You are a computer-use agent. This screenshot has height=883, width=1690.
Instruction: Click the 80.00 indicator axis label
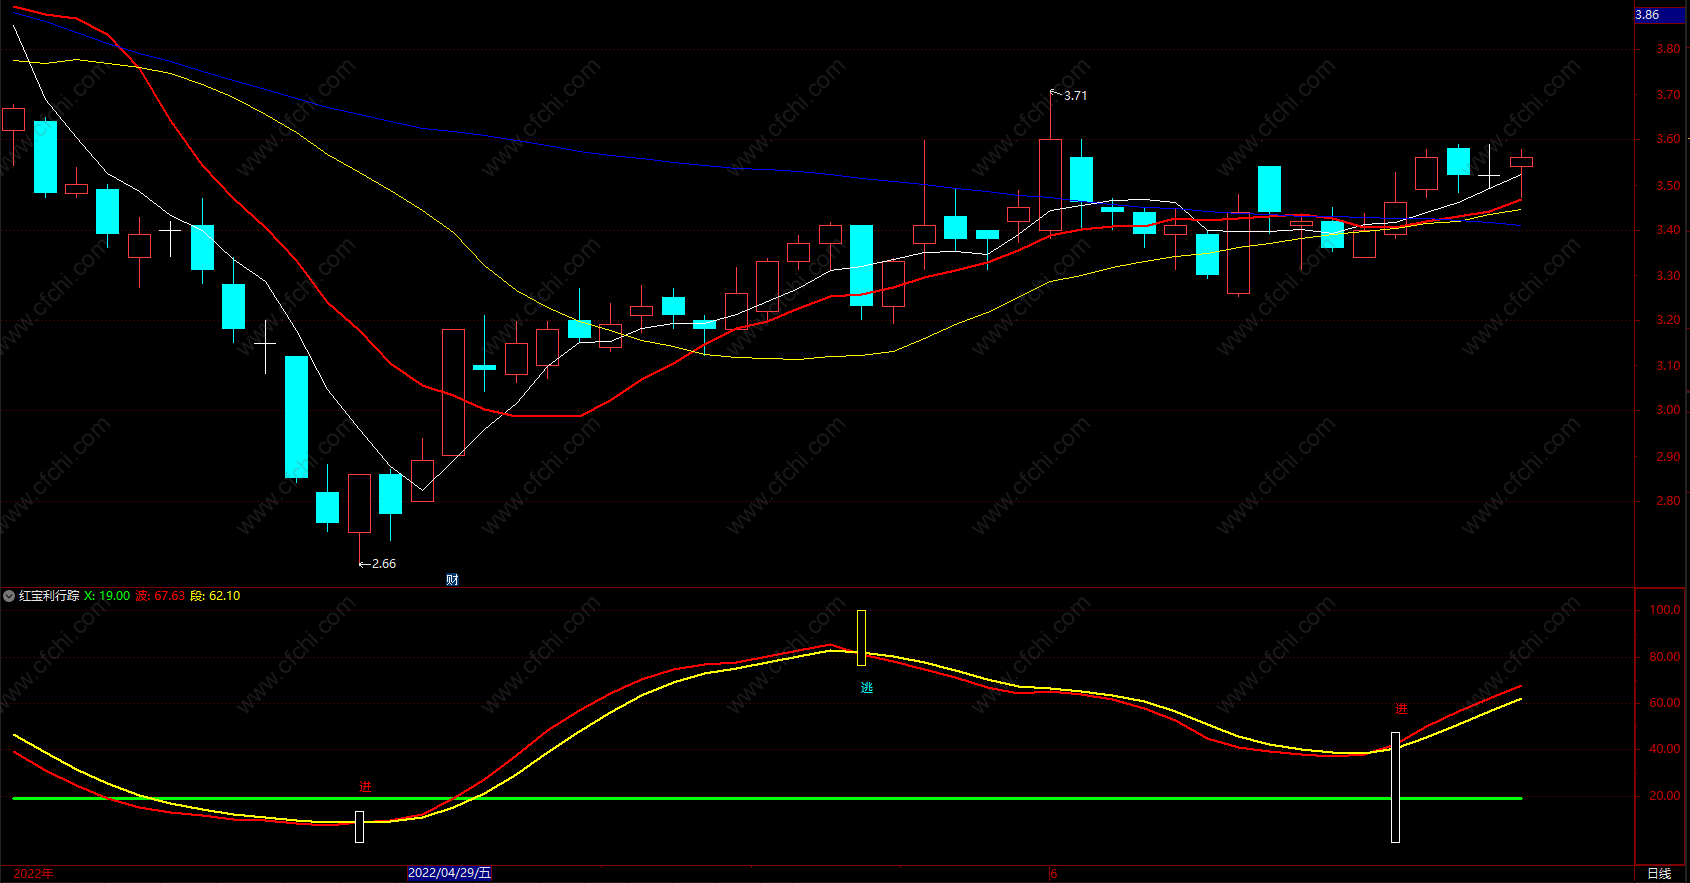pos(1665,657)
